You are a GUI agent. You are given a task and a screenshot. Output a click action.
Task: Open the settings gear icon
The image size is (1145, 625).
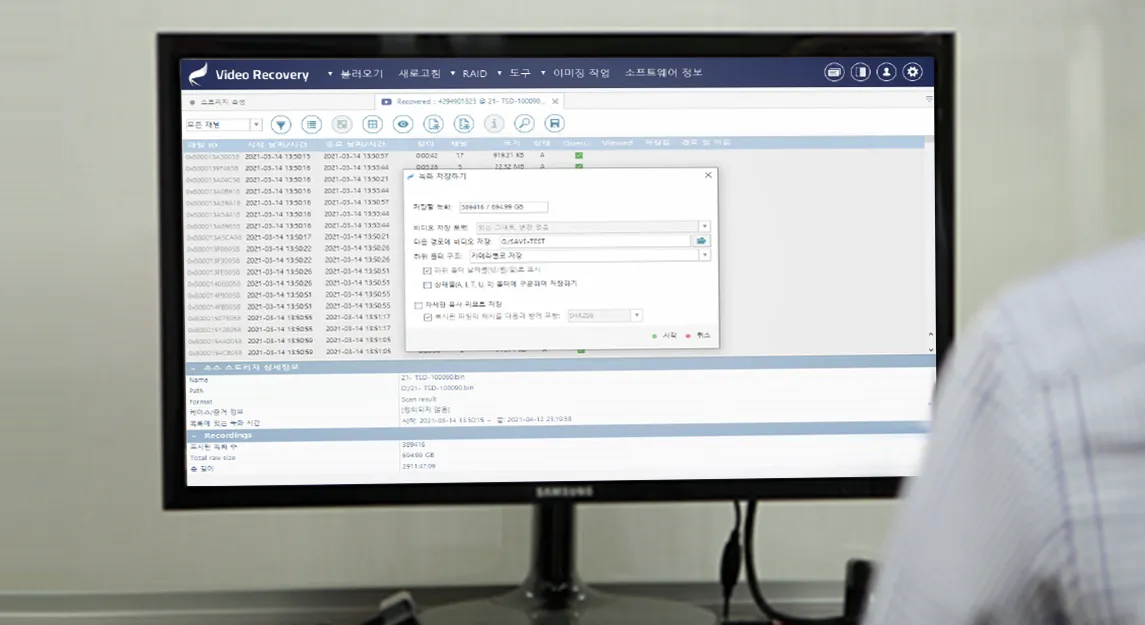pos(912,72)
